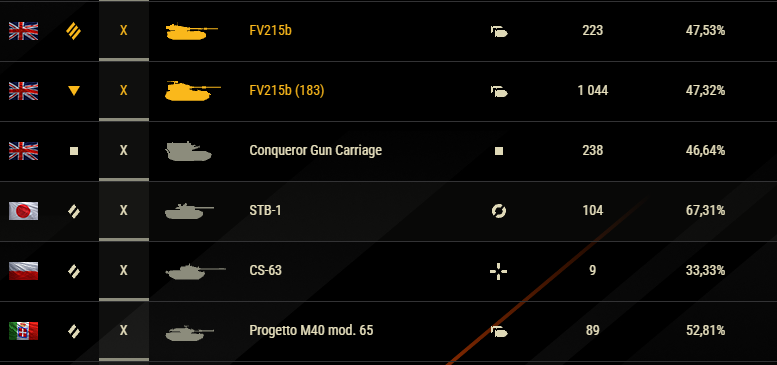Click the sniper crosshair icon in CS-63 row
Screen dimensions: 777x365
click(x=499, y=271)
